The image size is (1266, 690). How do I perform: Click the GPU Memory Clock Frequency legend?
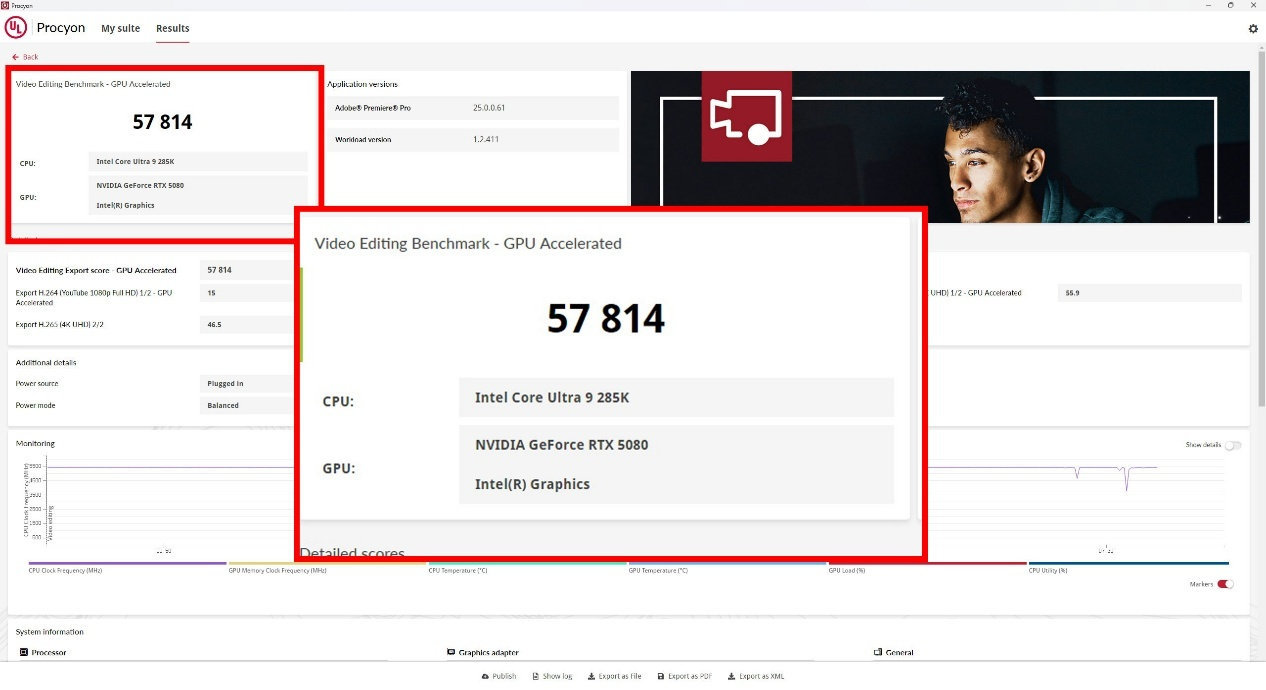[x=277, y=570]
